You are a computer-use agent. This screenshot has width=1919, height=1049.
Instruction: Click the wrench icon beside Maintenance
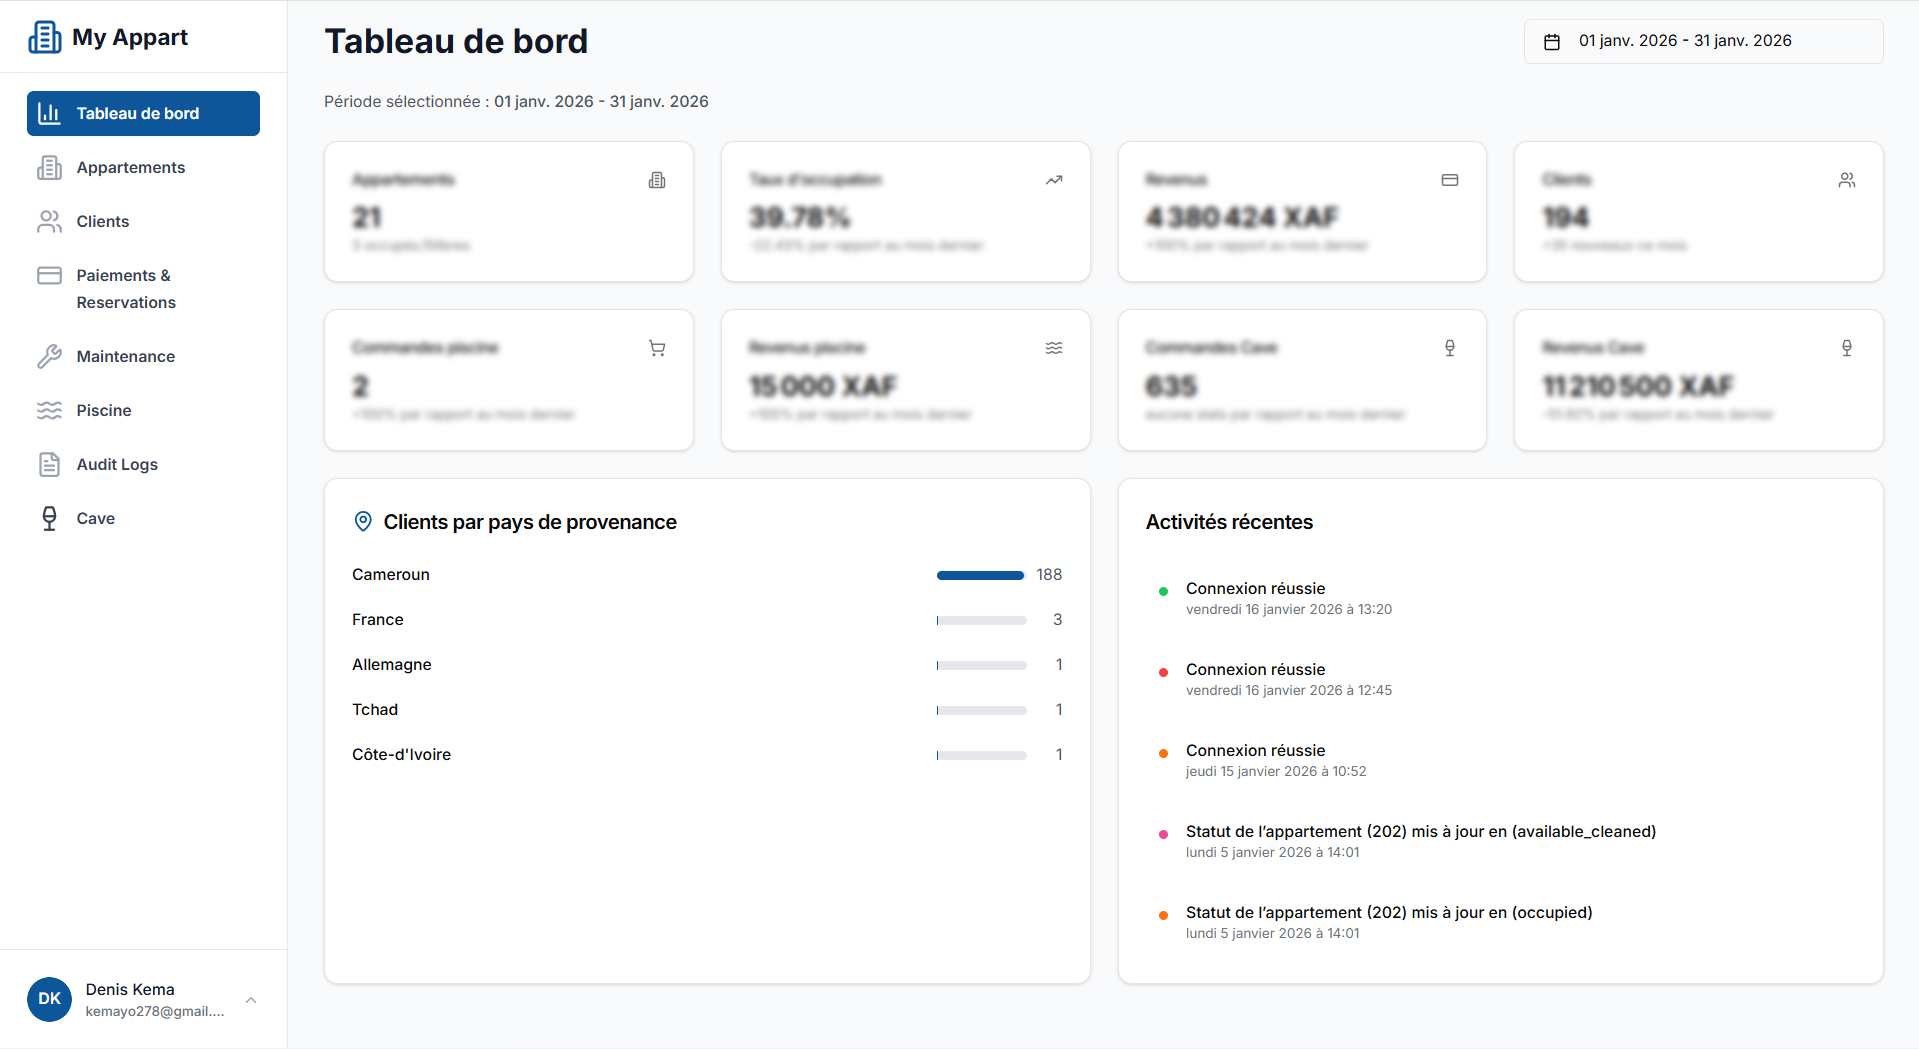[49, 357]
